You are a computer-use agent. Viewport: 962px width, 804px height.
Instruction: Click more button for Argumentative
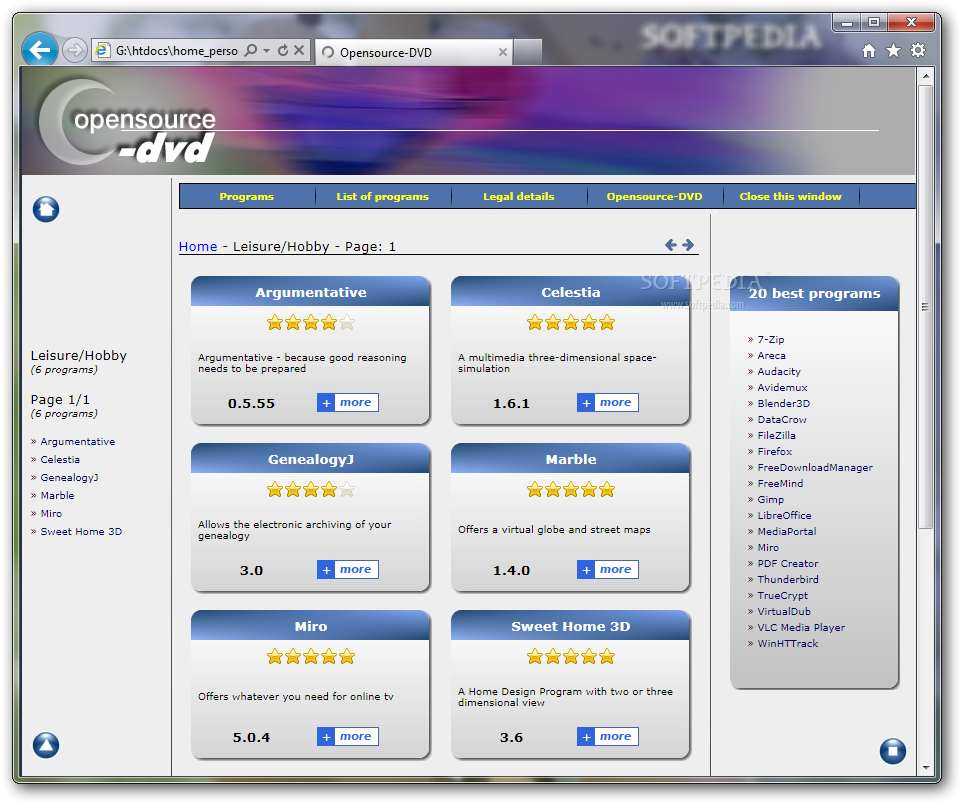(348, 403)
